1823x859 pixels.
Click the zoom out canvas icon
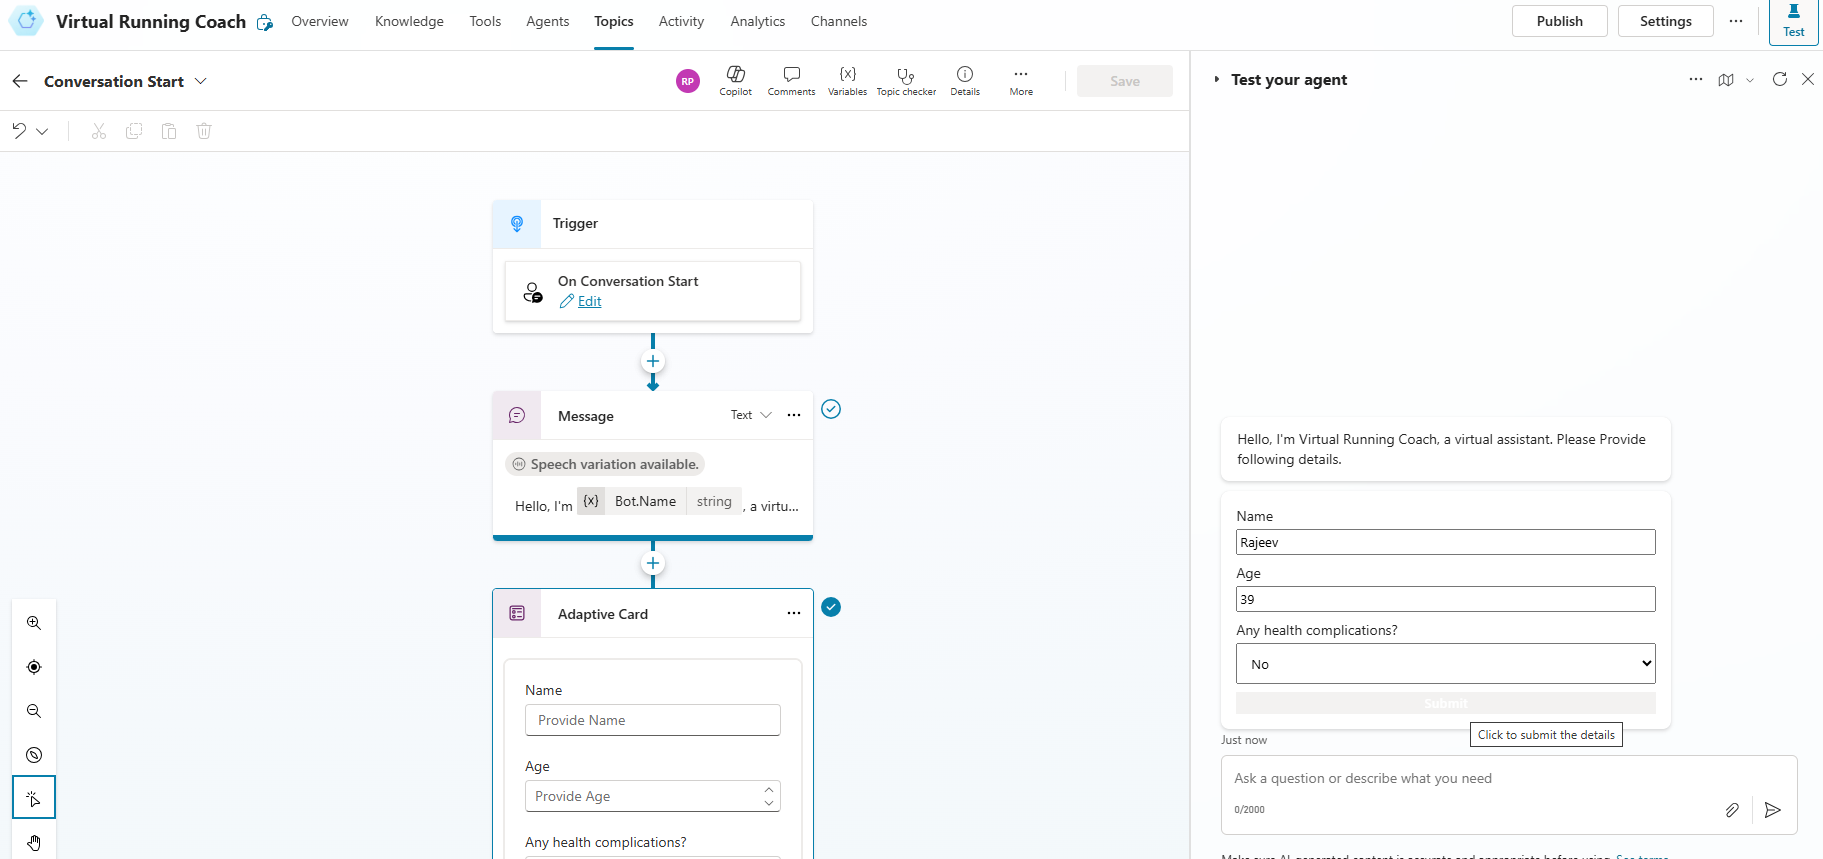click(34, 711)
